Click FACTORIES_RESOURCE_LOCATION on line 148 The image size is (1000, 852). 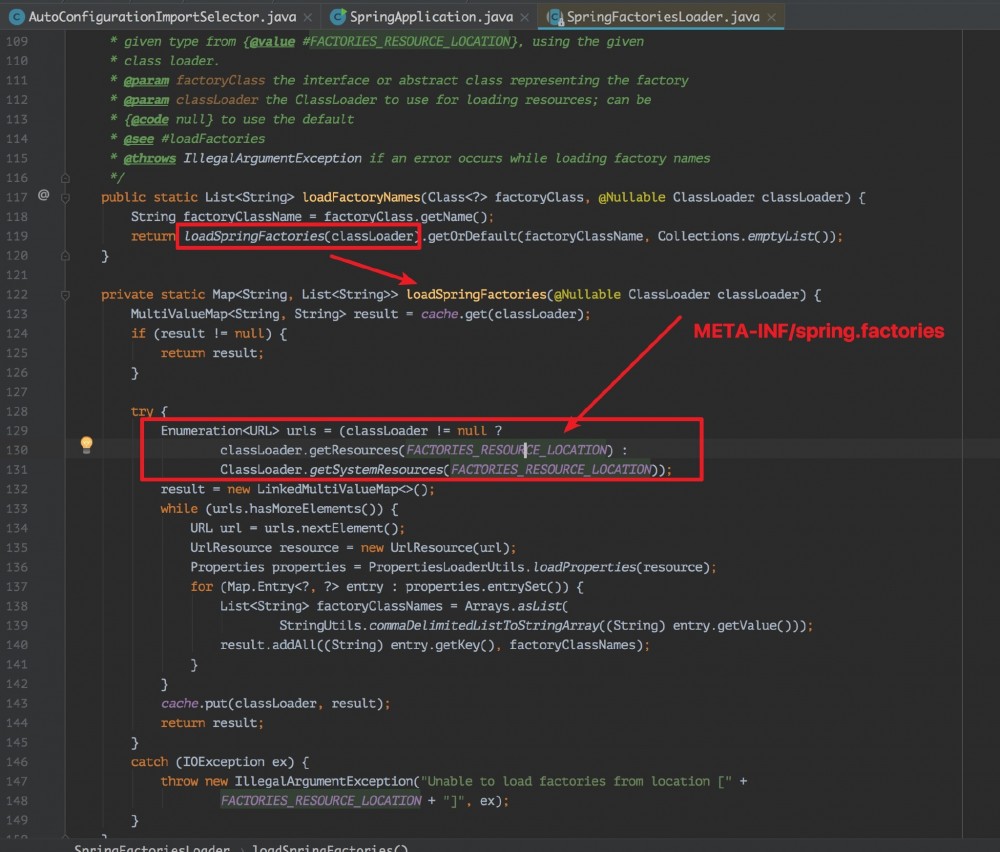tap(320, 800)
